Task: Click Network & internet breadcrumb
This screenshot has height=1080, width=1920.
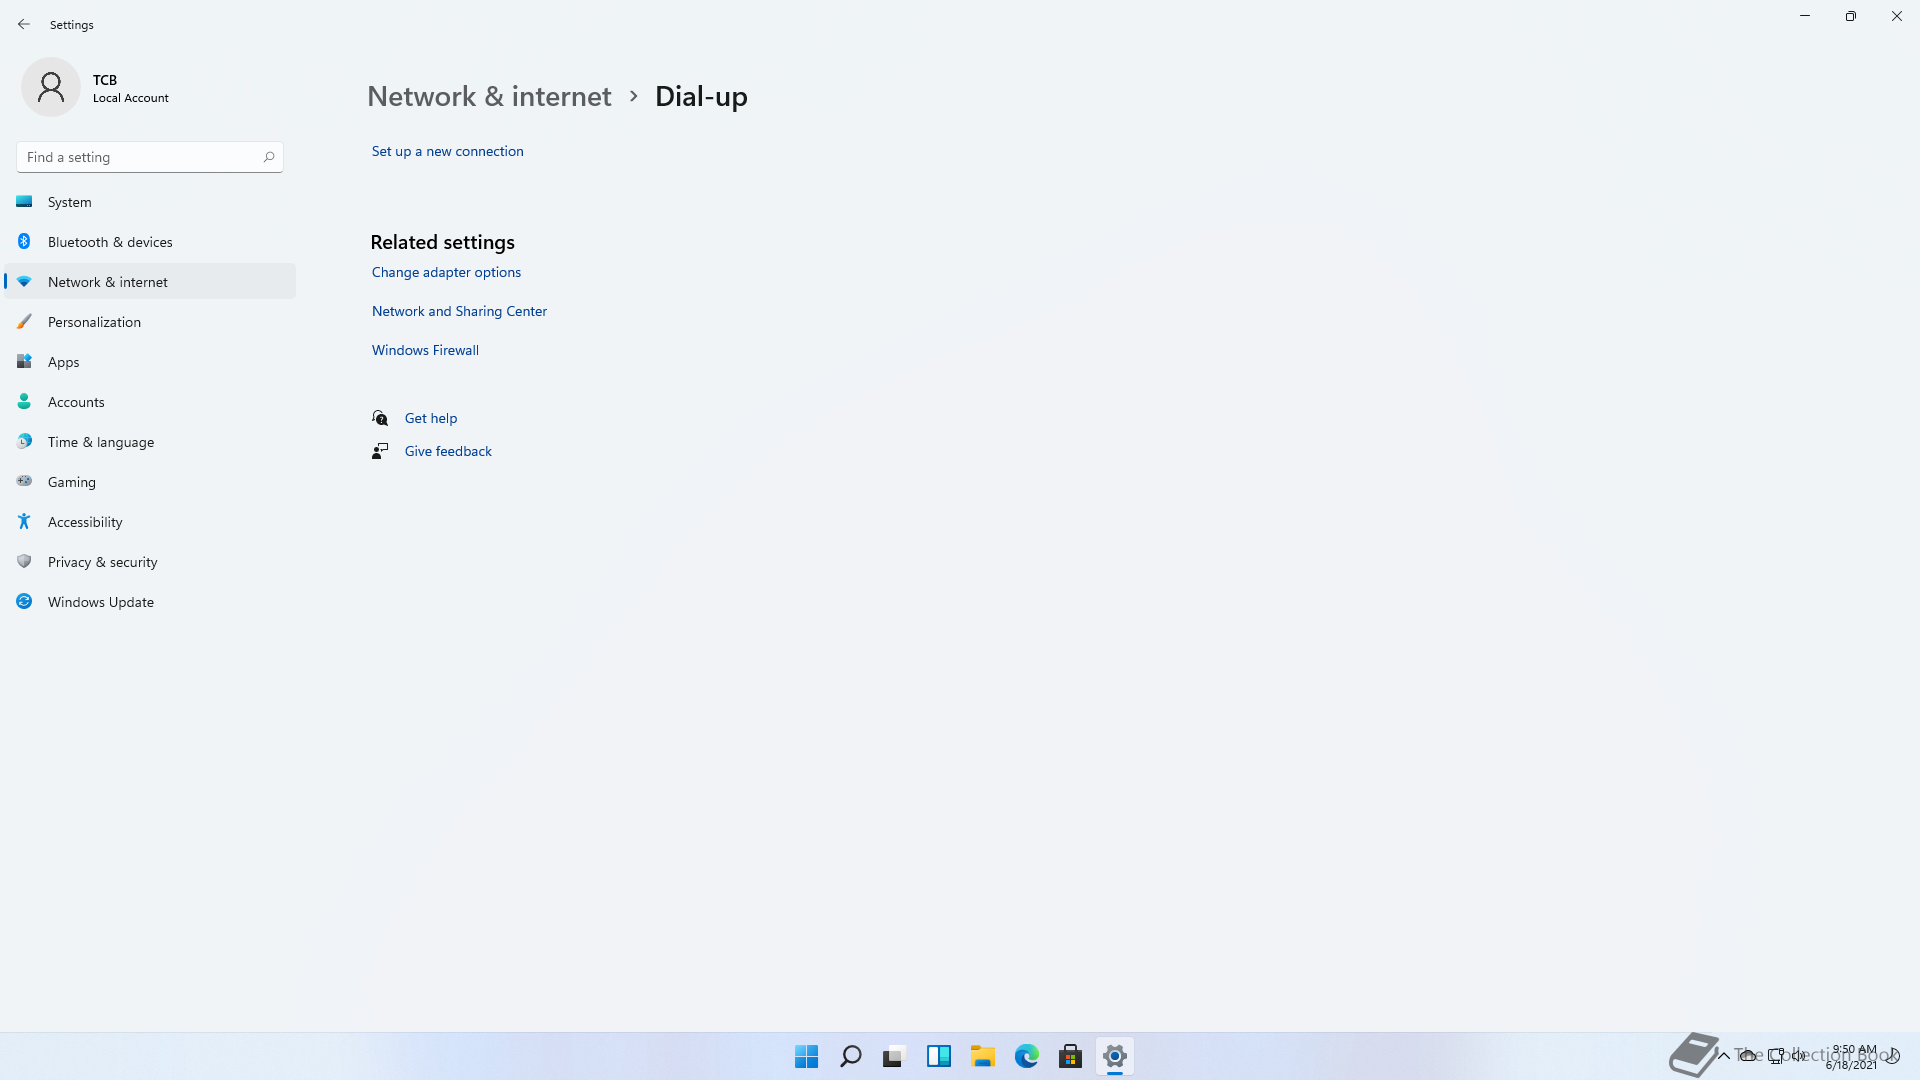Action: [x=489, y=96]
